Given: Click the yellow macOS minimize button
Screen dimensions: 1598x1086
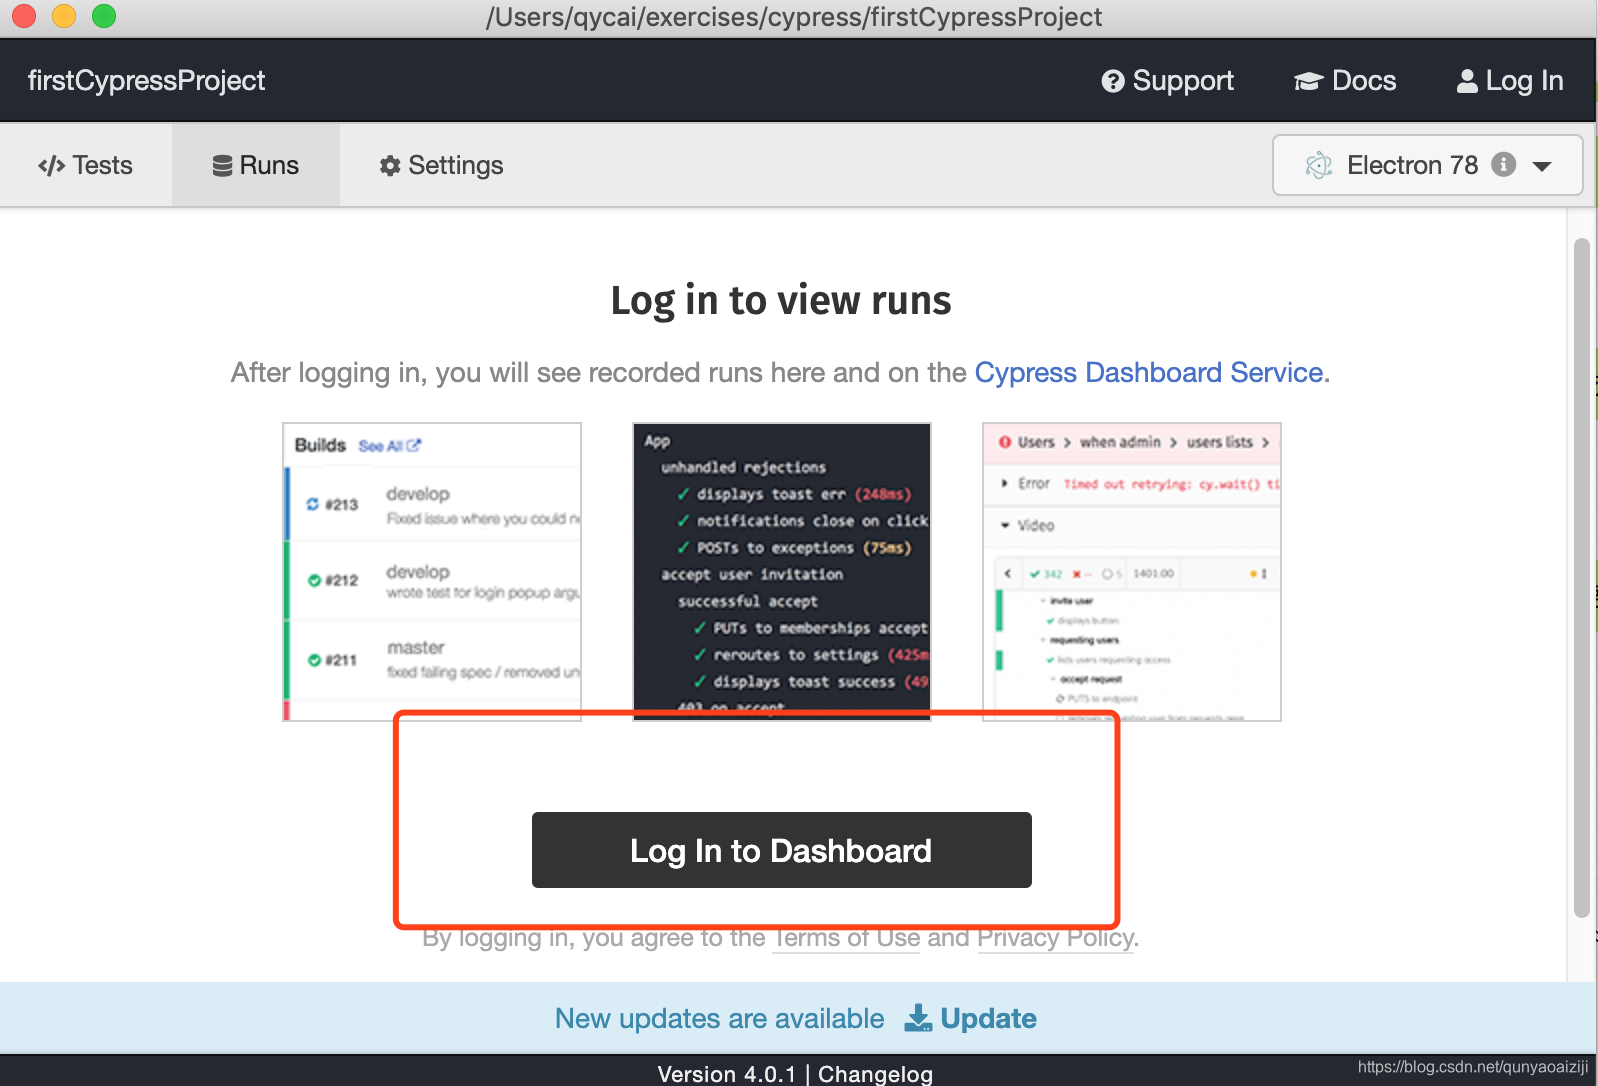Looking at the screenshot, I should click(x=64, y=16).
